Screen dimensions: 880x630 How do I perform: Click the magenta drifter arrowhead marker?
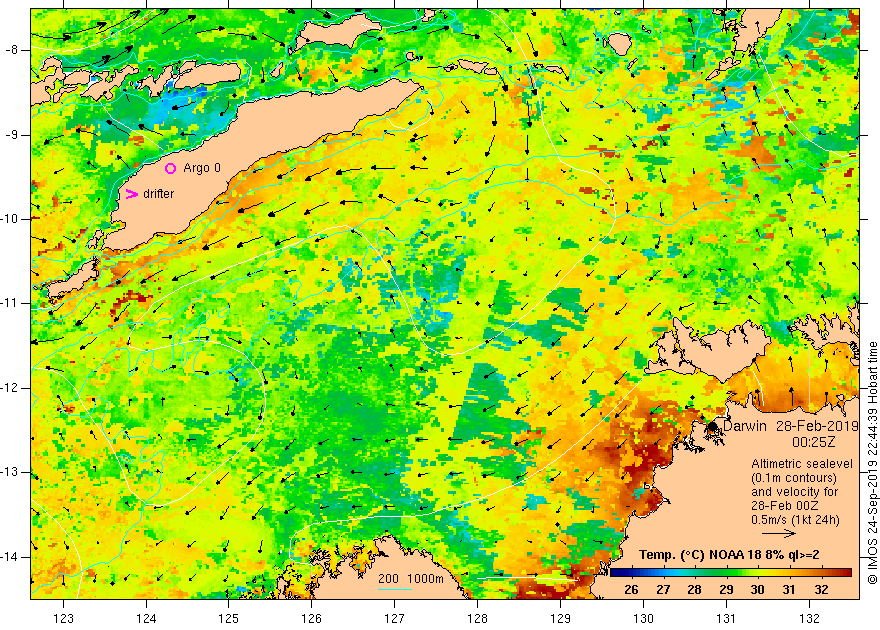pyautogui.click(x=131, y=194)
